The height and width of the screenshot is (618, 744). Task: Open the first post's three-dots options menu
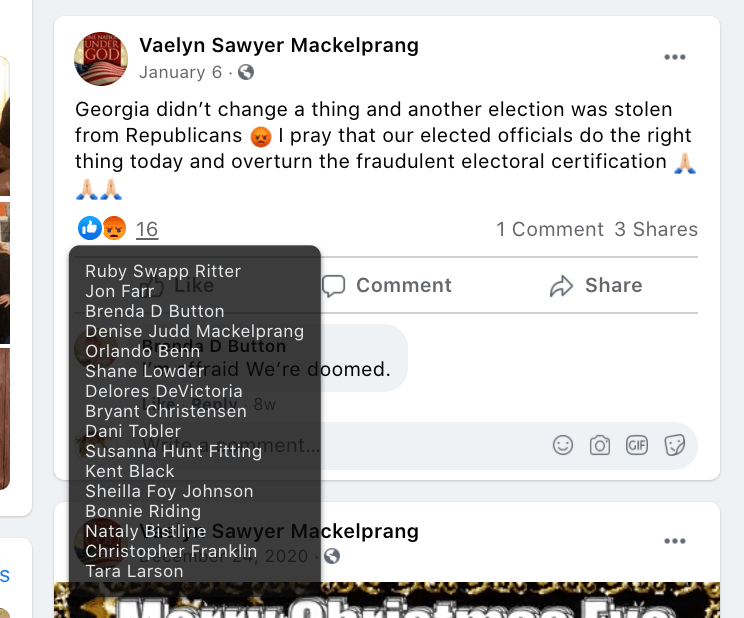pyautogui.click(x=675, y=58)
